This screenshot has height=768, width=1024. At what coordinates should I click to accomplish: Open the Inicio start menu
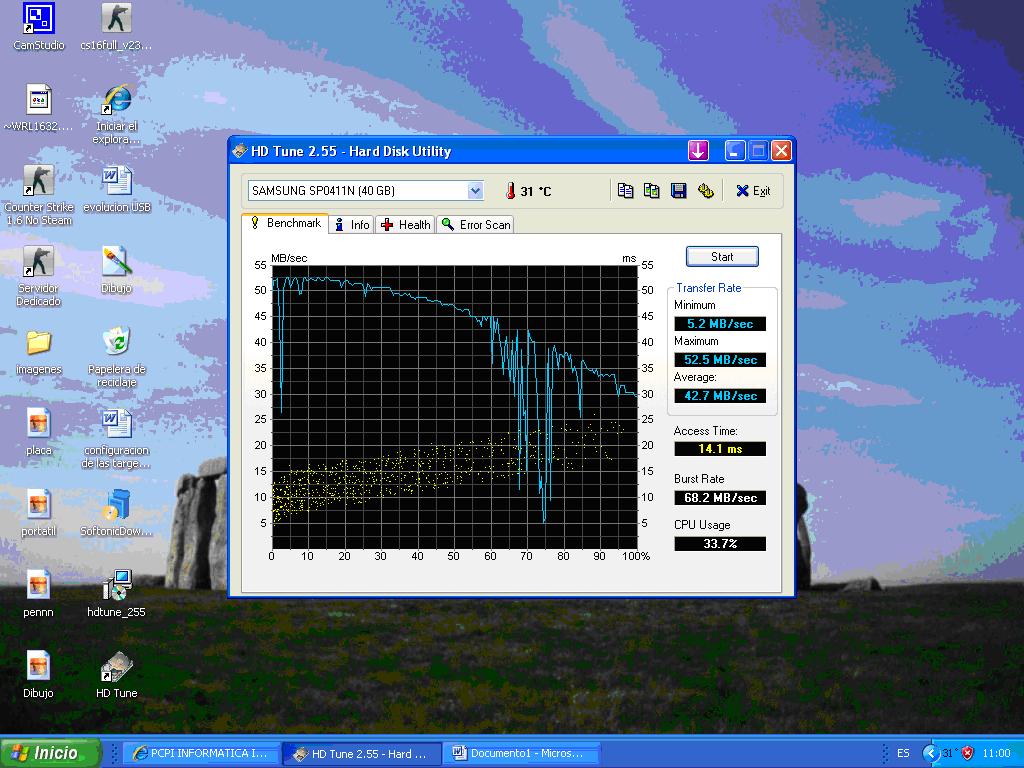click(x=50, y=753)
